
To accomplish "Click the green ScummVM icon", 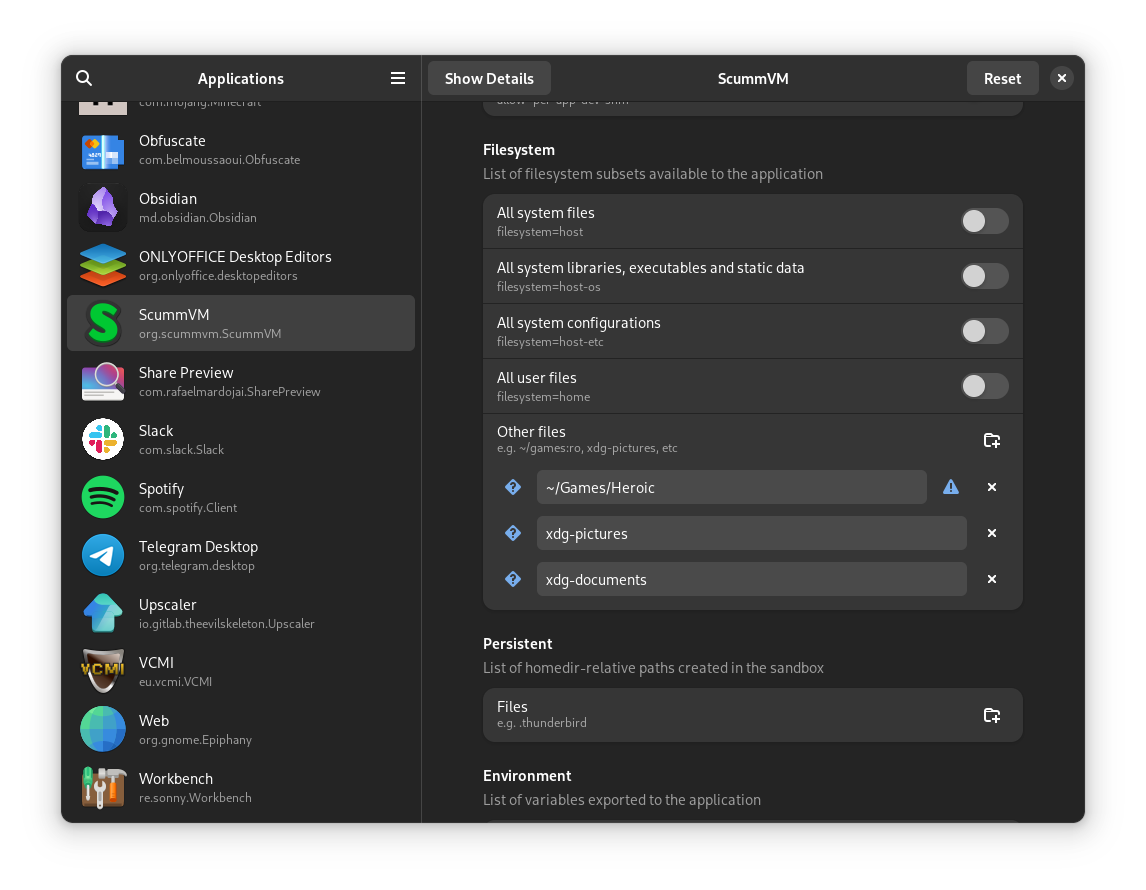I will (103, 324).
